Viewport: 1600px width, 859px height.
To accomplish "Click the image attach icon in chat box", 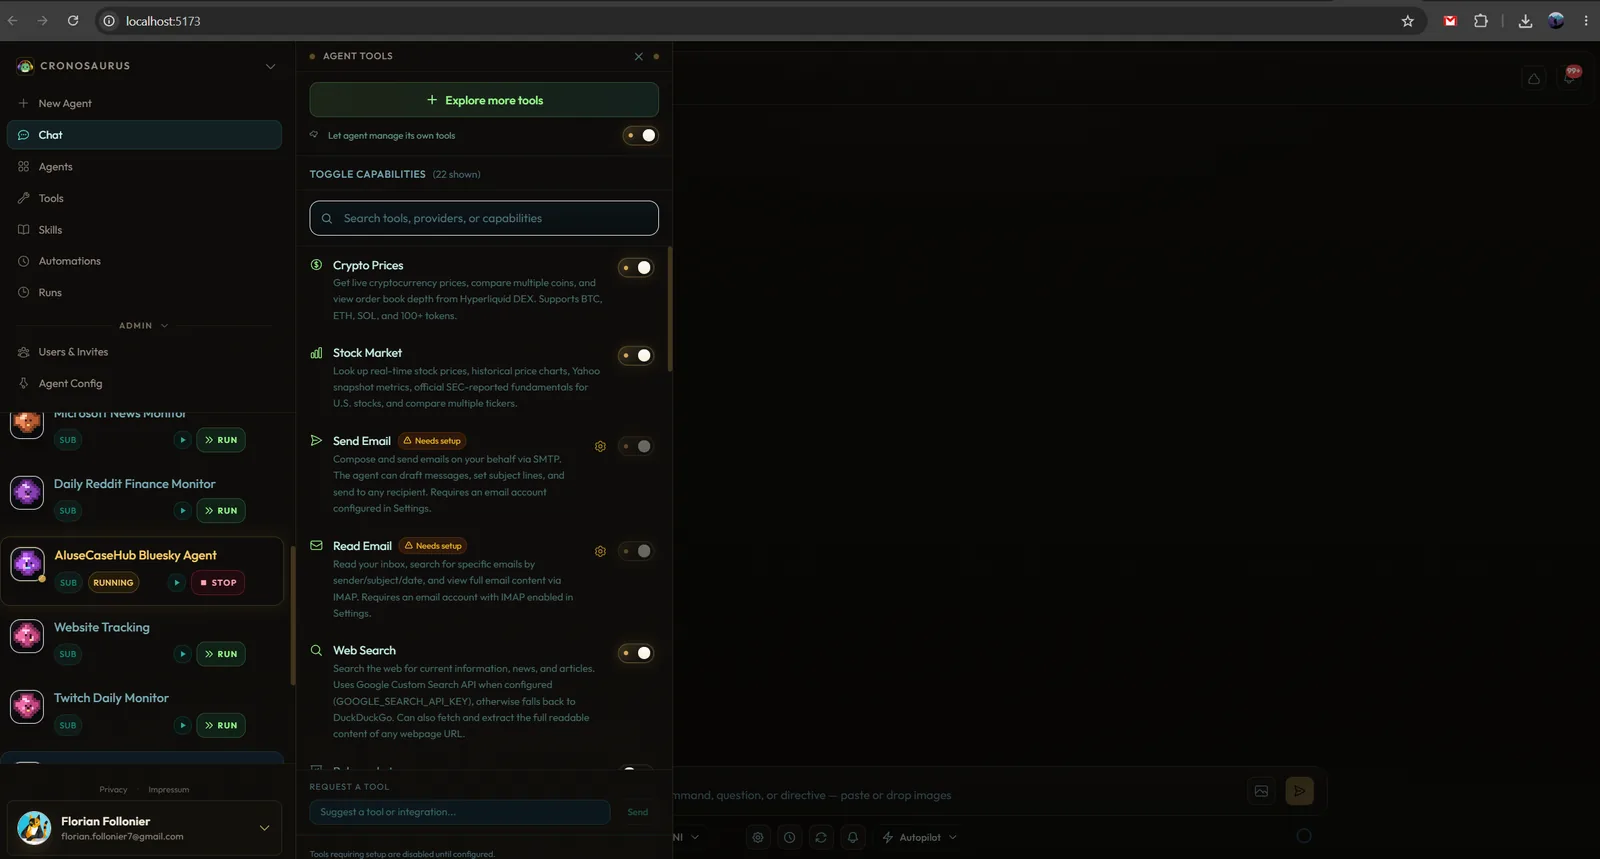I will tap(1262, 791).
